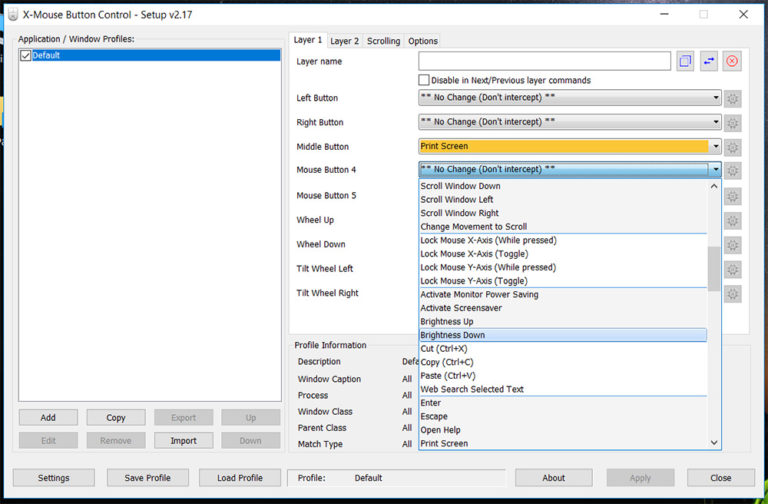Choose Scroll Window Down from list

(x=563, y=186)
